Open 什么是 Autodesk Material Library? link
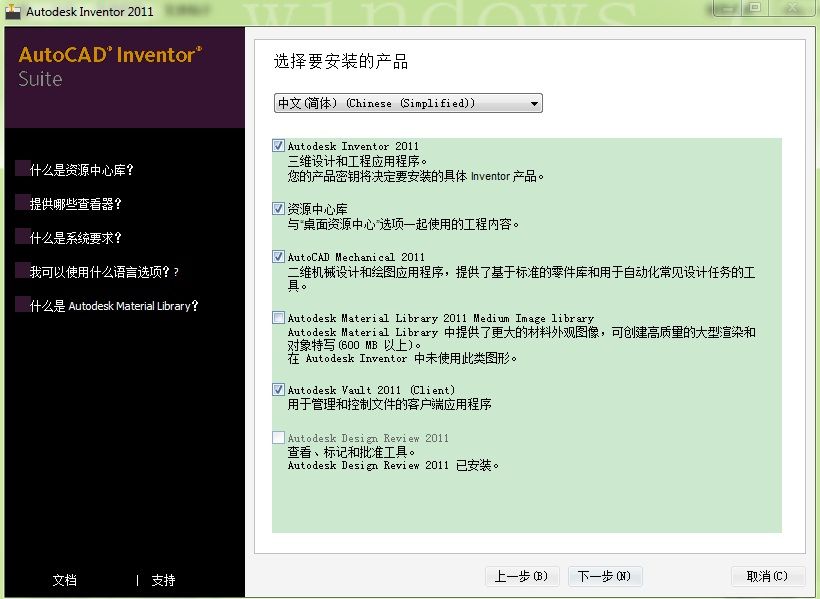This screenshot has width=820, height=599. coord(114,306)
